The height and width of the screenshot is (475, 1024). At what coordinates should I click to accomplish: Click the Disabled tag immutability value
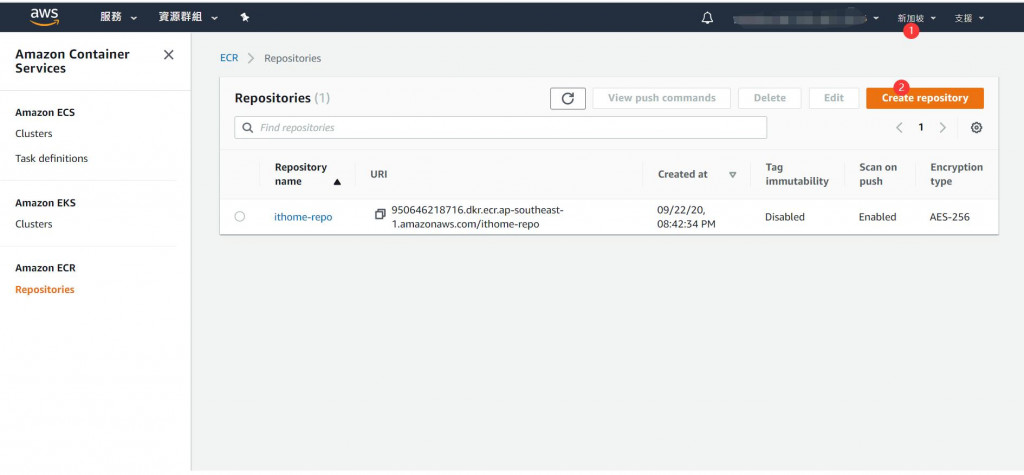[785, 217]
